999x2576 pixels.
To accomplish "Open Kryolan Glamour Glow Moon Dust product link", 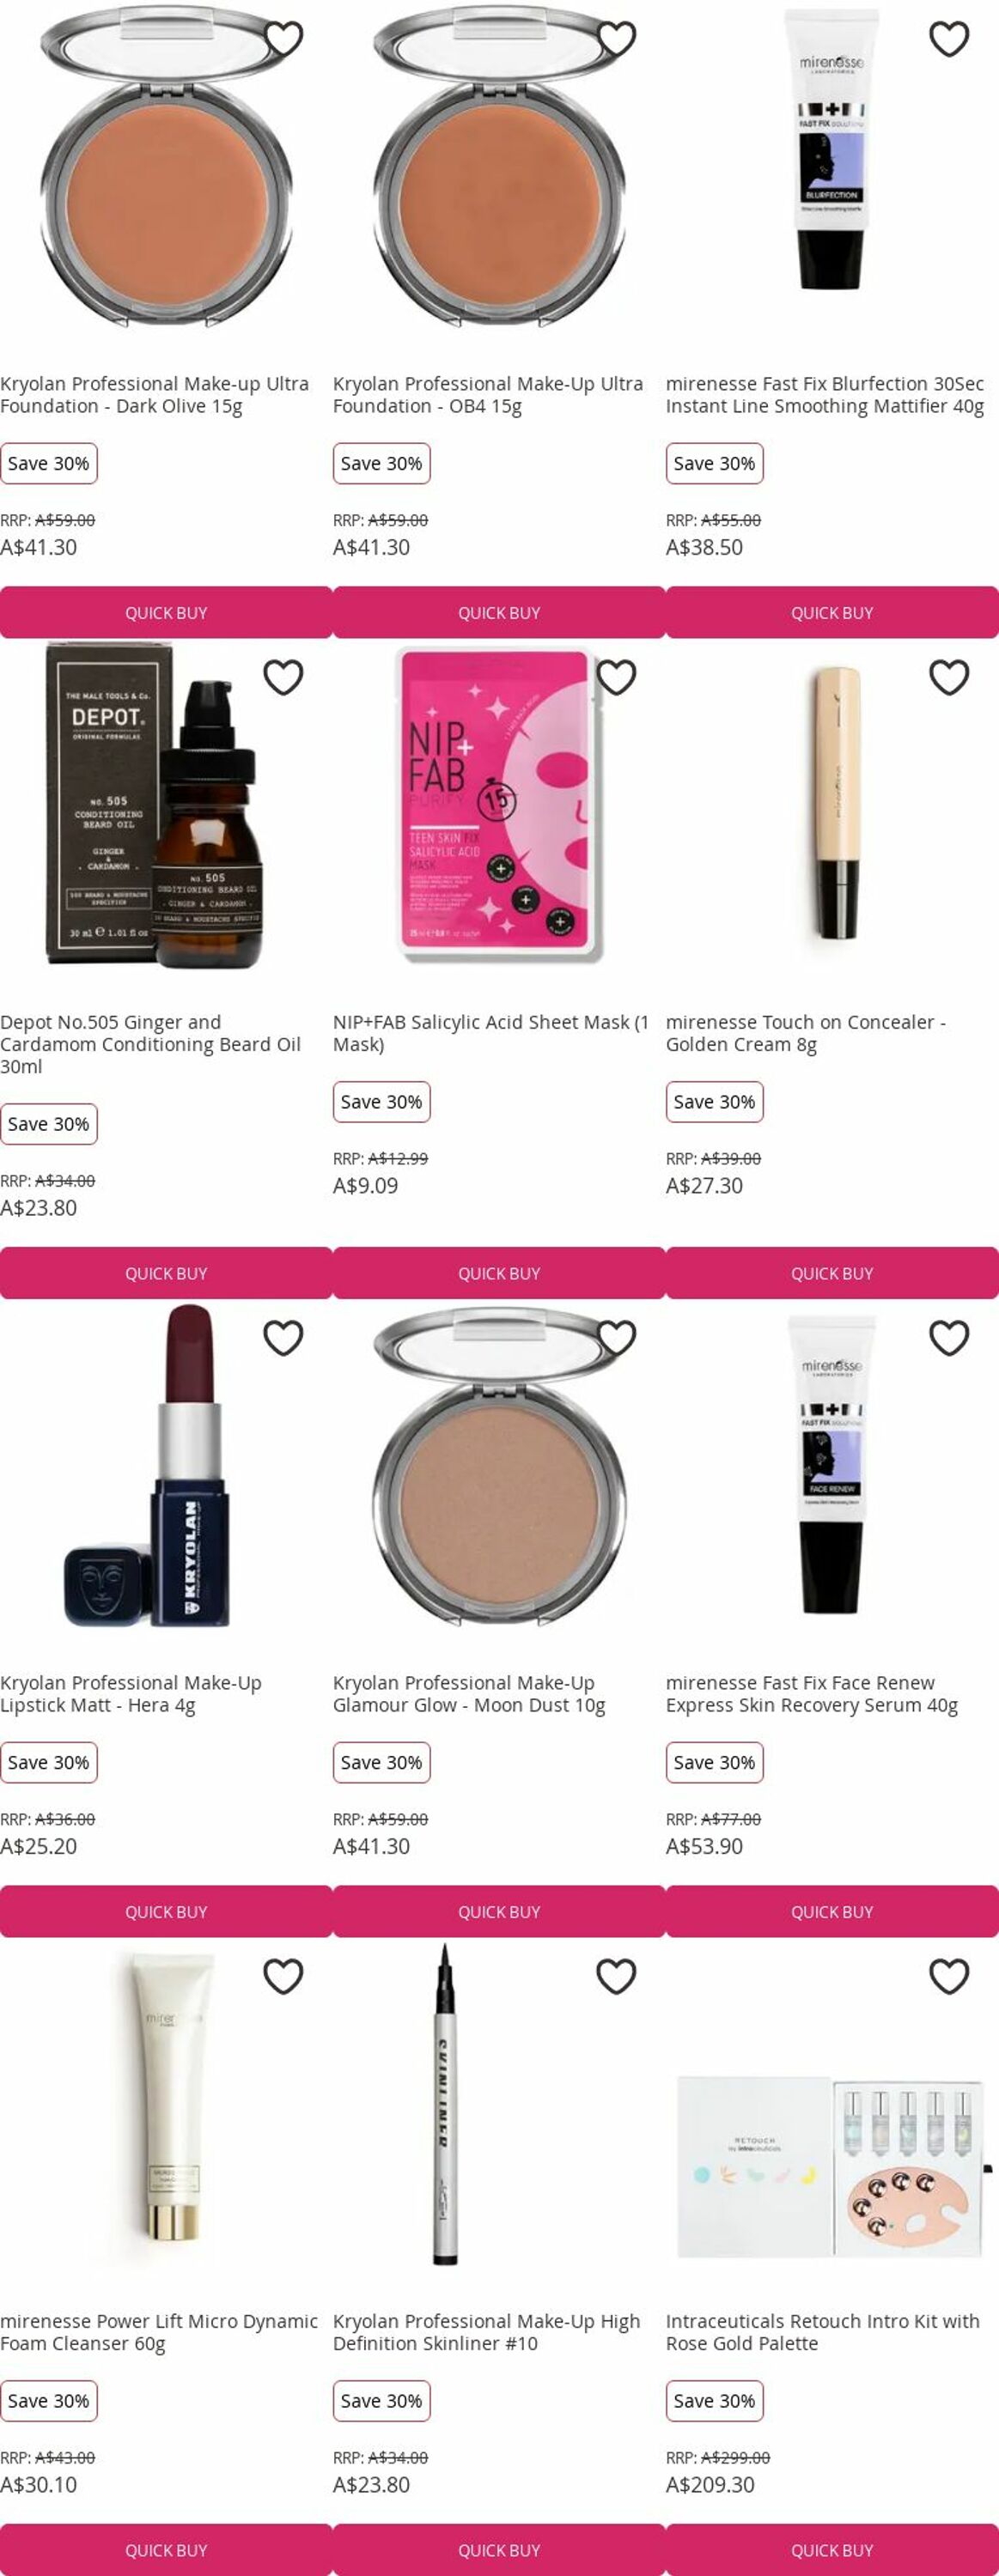I will [x=469, y=1694].
